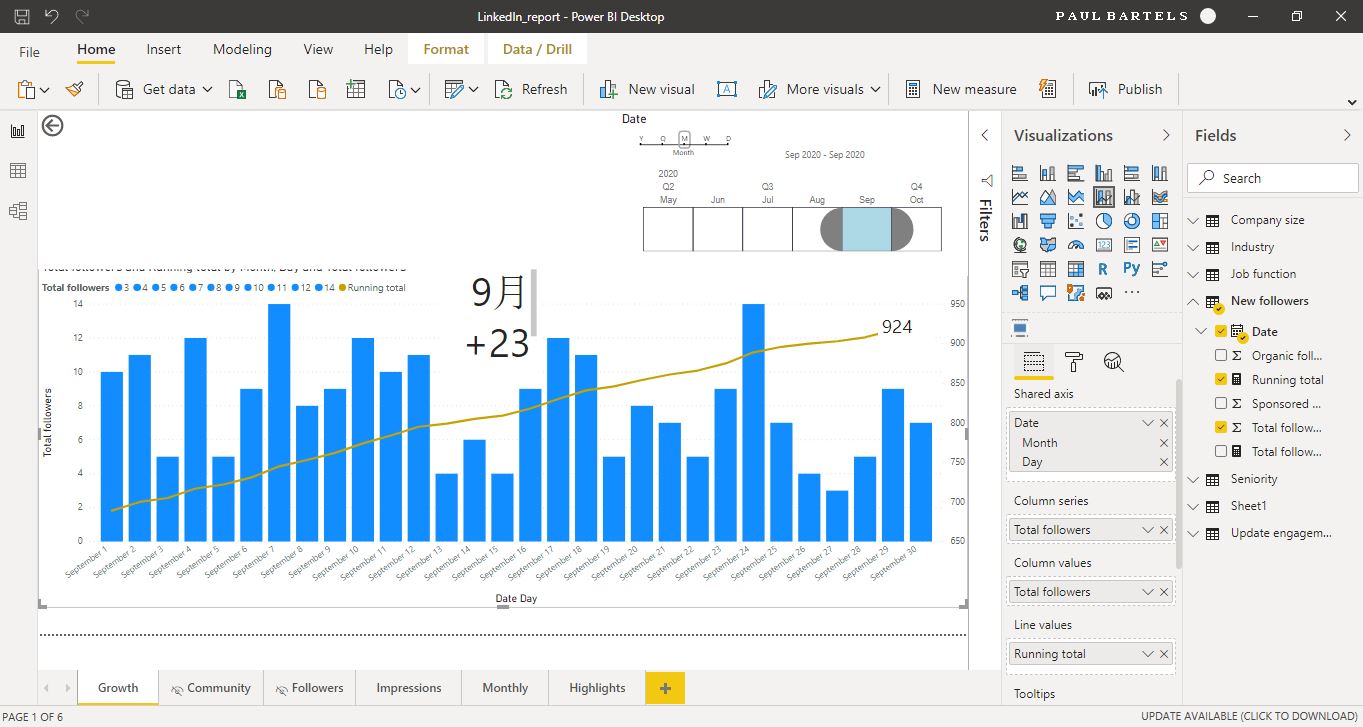Open the Data view in left sidebar
Viewport: 1363px width, 727px height.
(18, 171)
